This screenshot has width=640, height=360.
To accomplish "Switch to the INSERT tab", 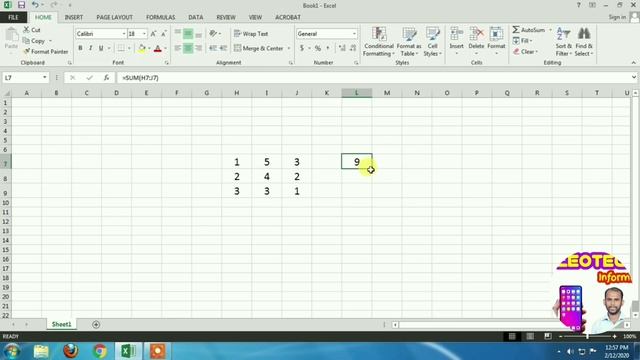I will pos(73,17).
